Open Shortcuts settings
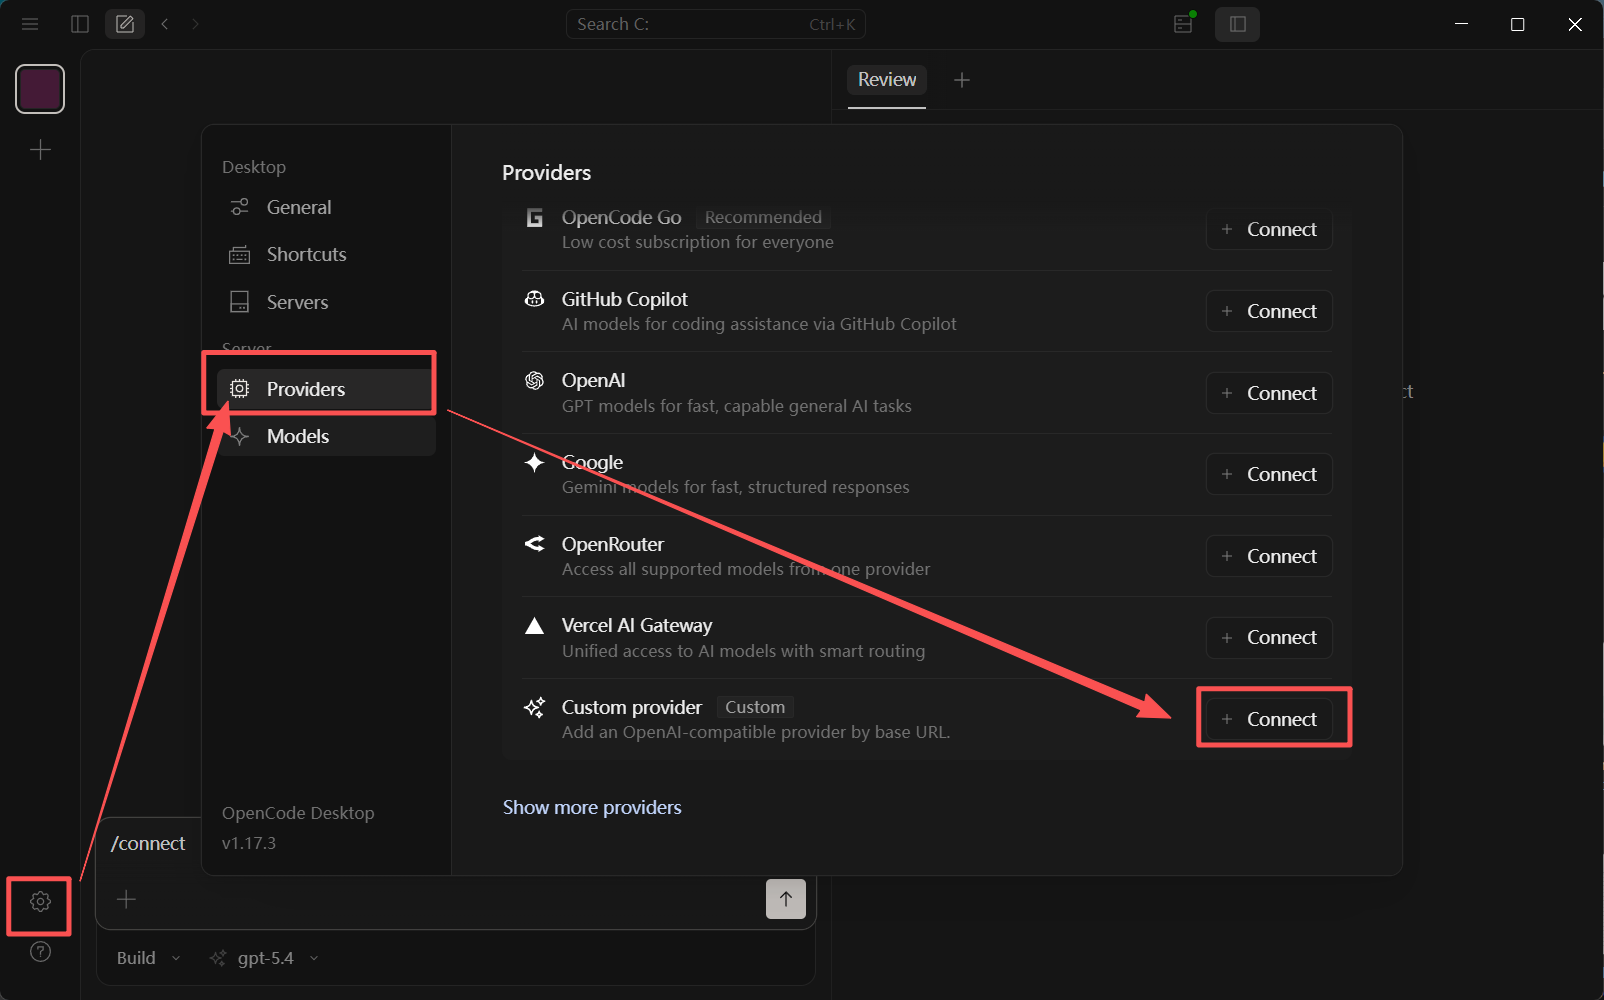 [x=326, y=254]
